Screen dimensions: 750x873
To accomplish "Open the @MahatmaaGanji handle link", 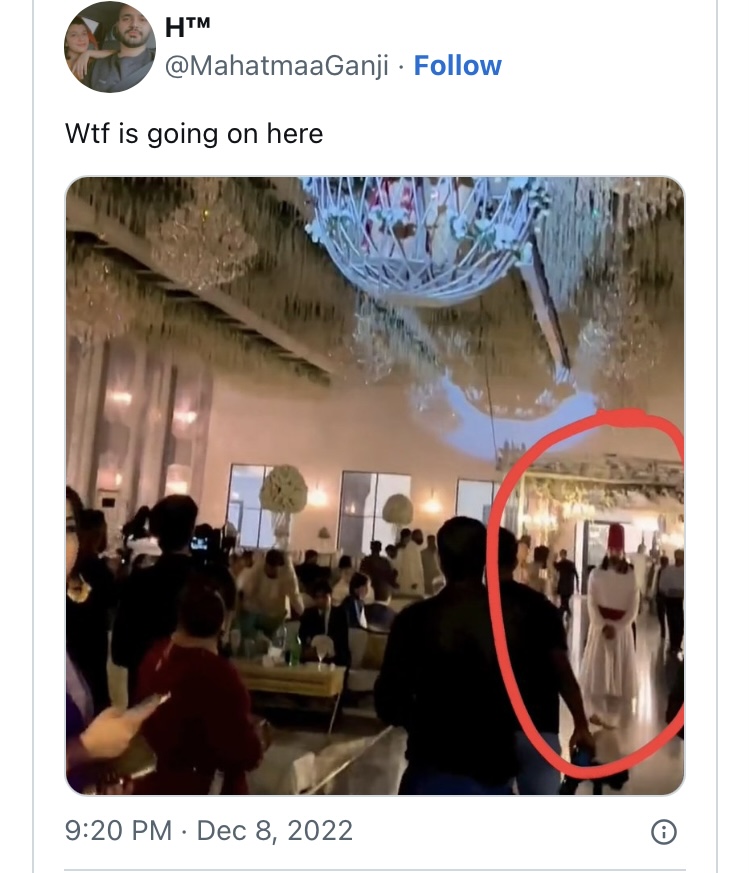I will (276, 66).
